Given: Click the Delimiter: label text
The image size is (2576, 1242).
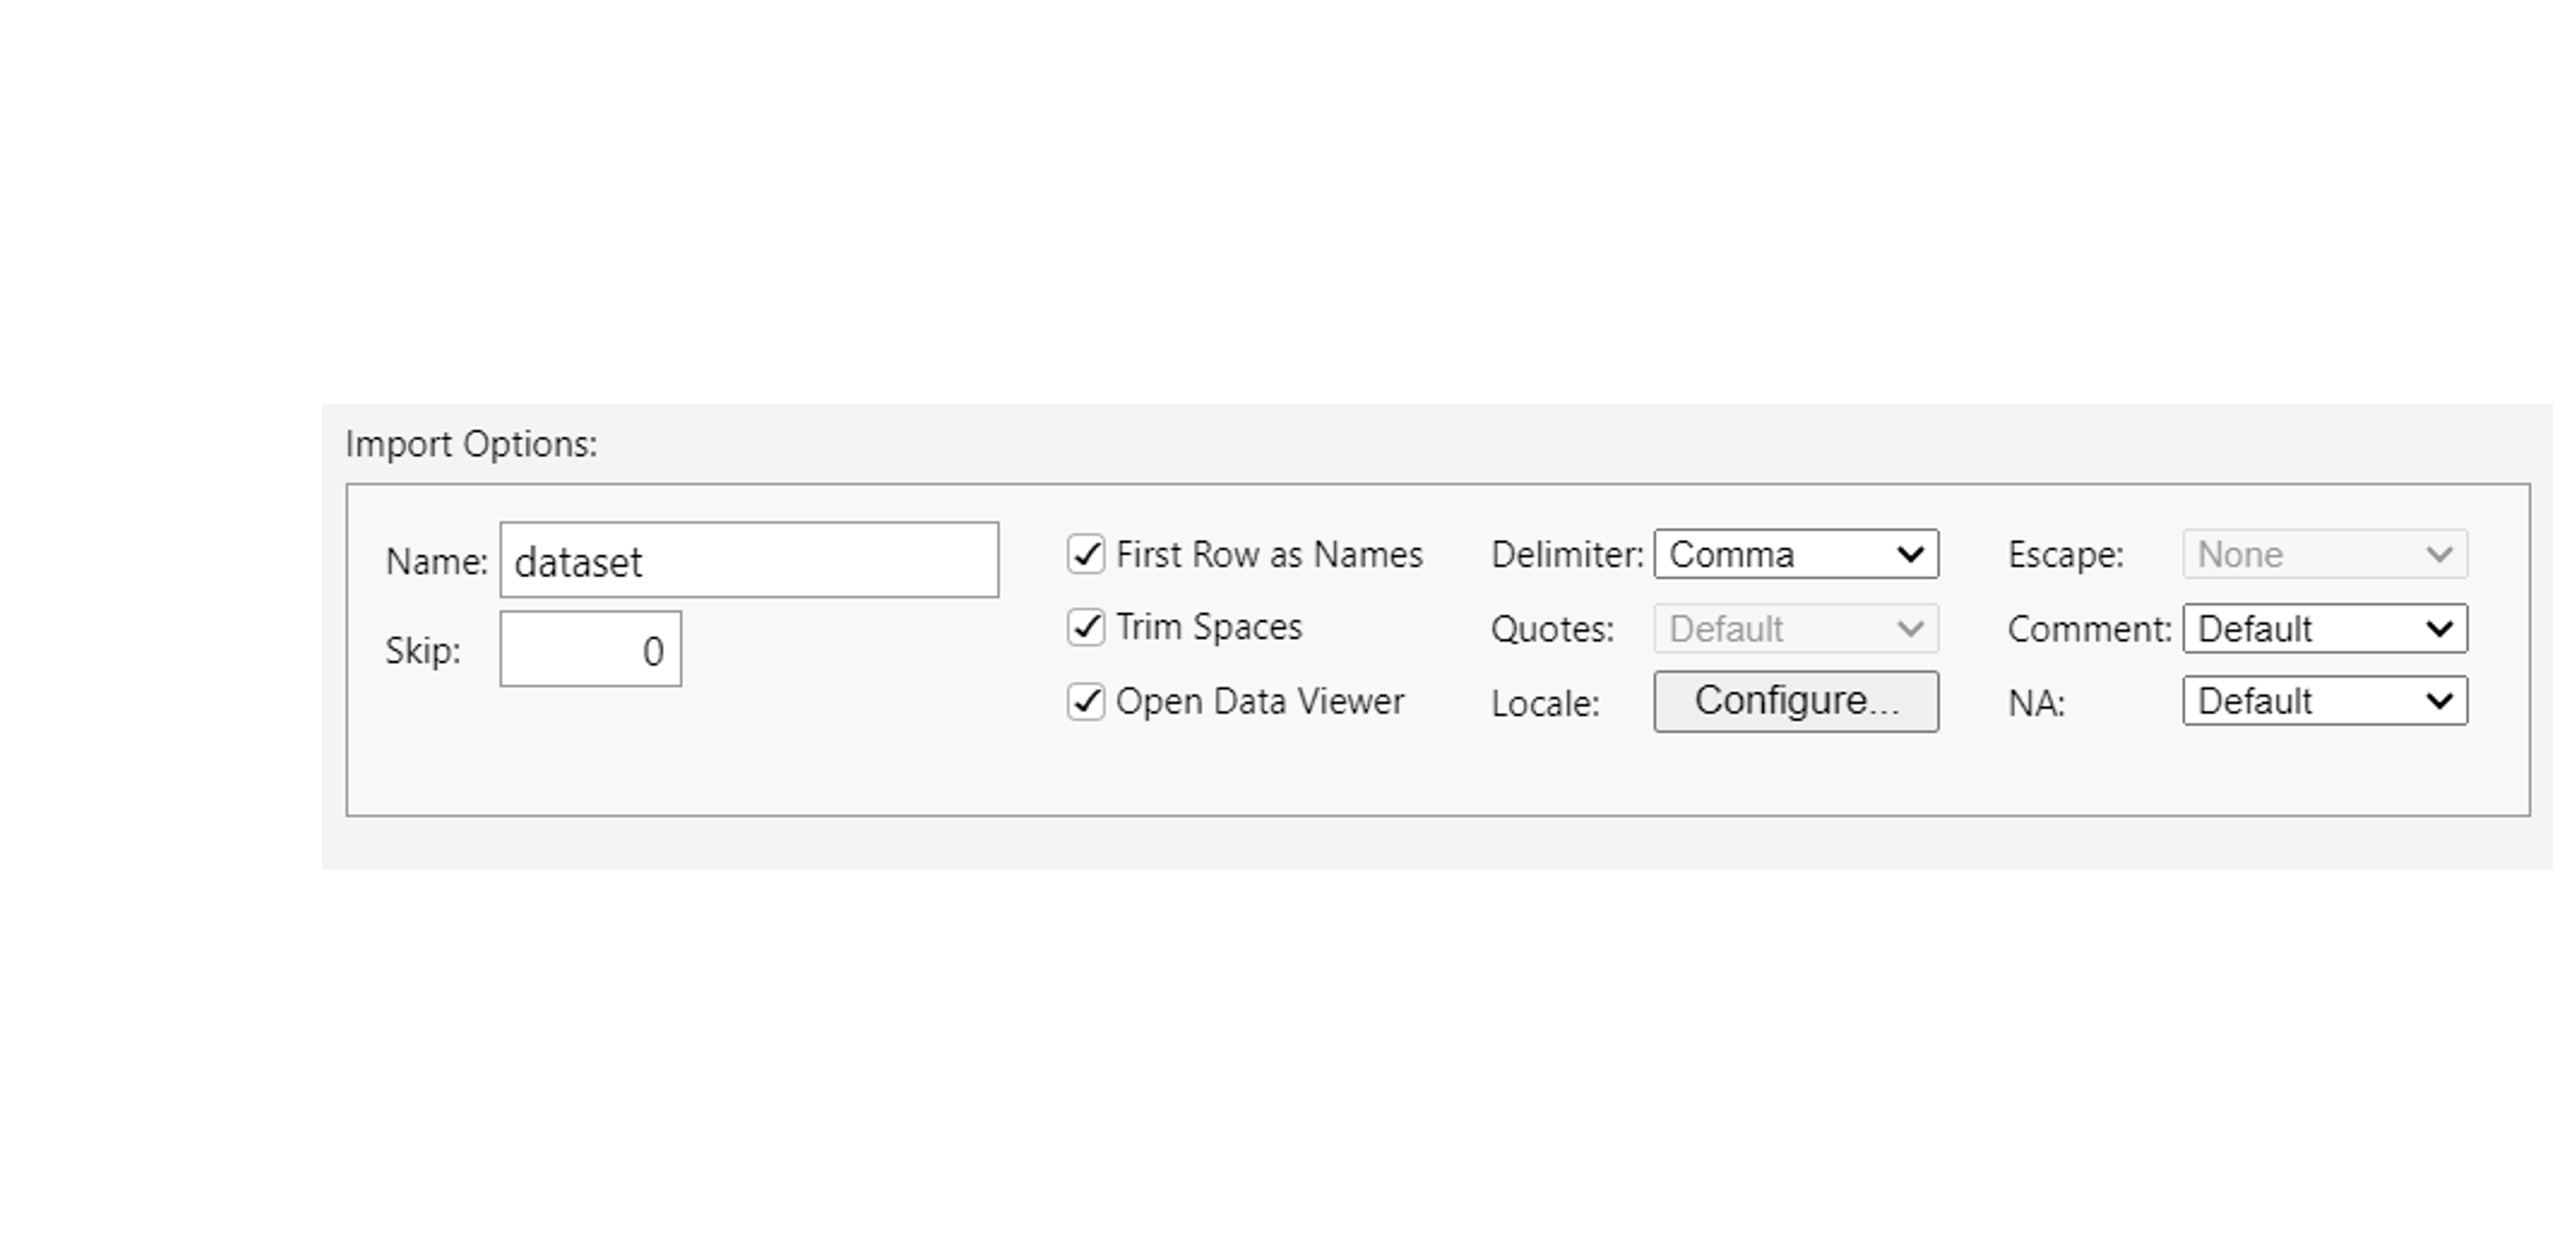Looking at the screenshot, I should (x=1567, y=555).
